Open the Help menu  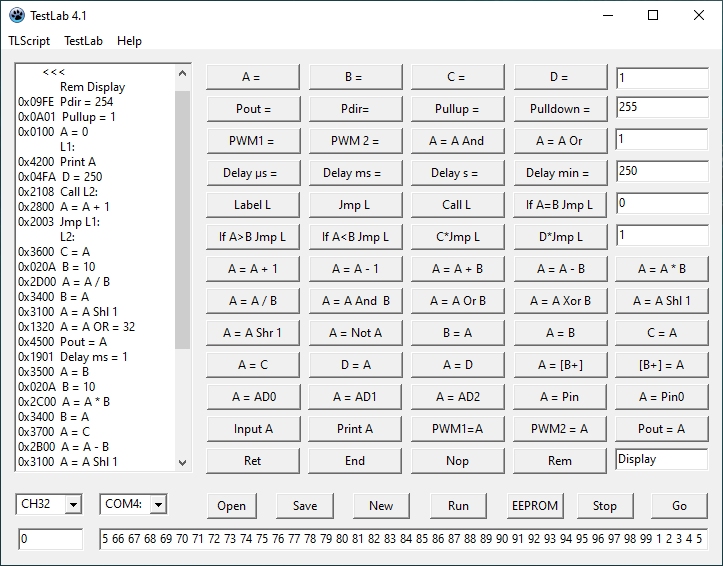point(129,41)
